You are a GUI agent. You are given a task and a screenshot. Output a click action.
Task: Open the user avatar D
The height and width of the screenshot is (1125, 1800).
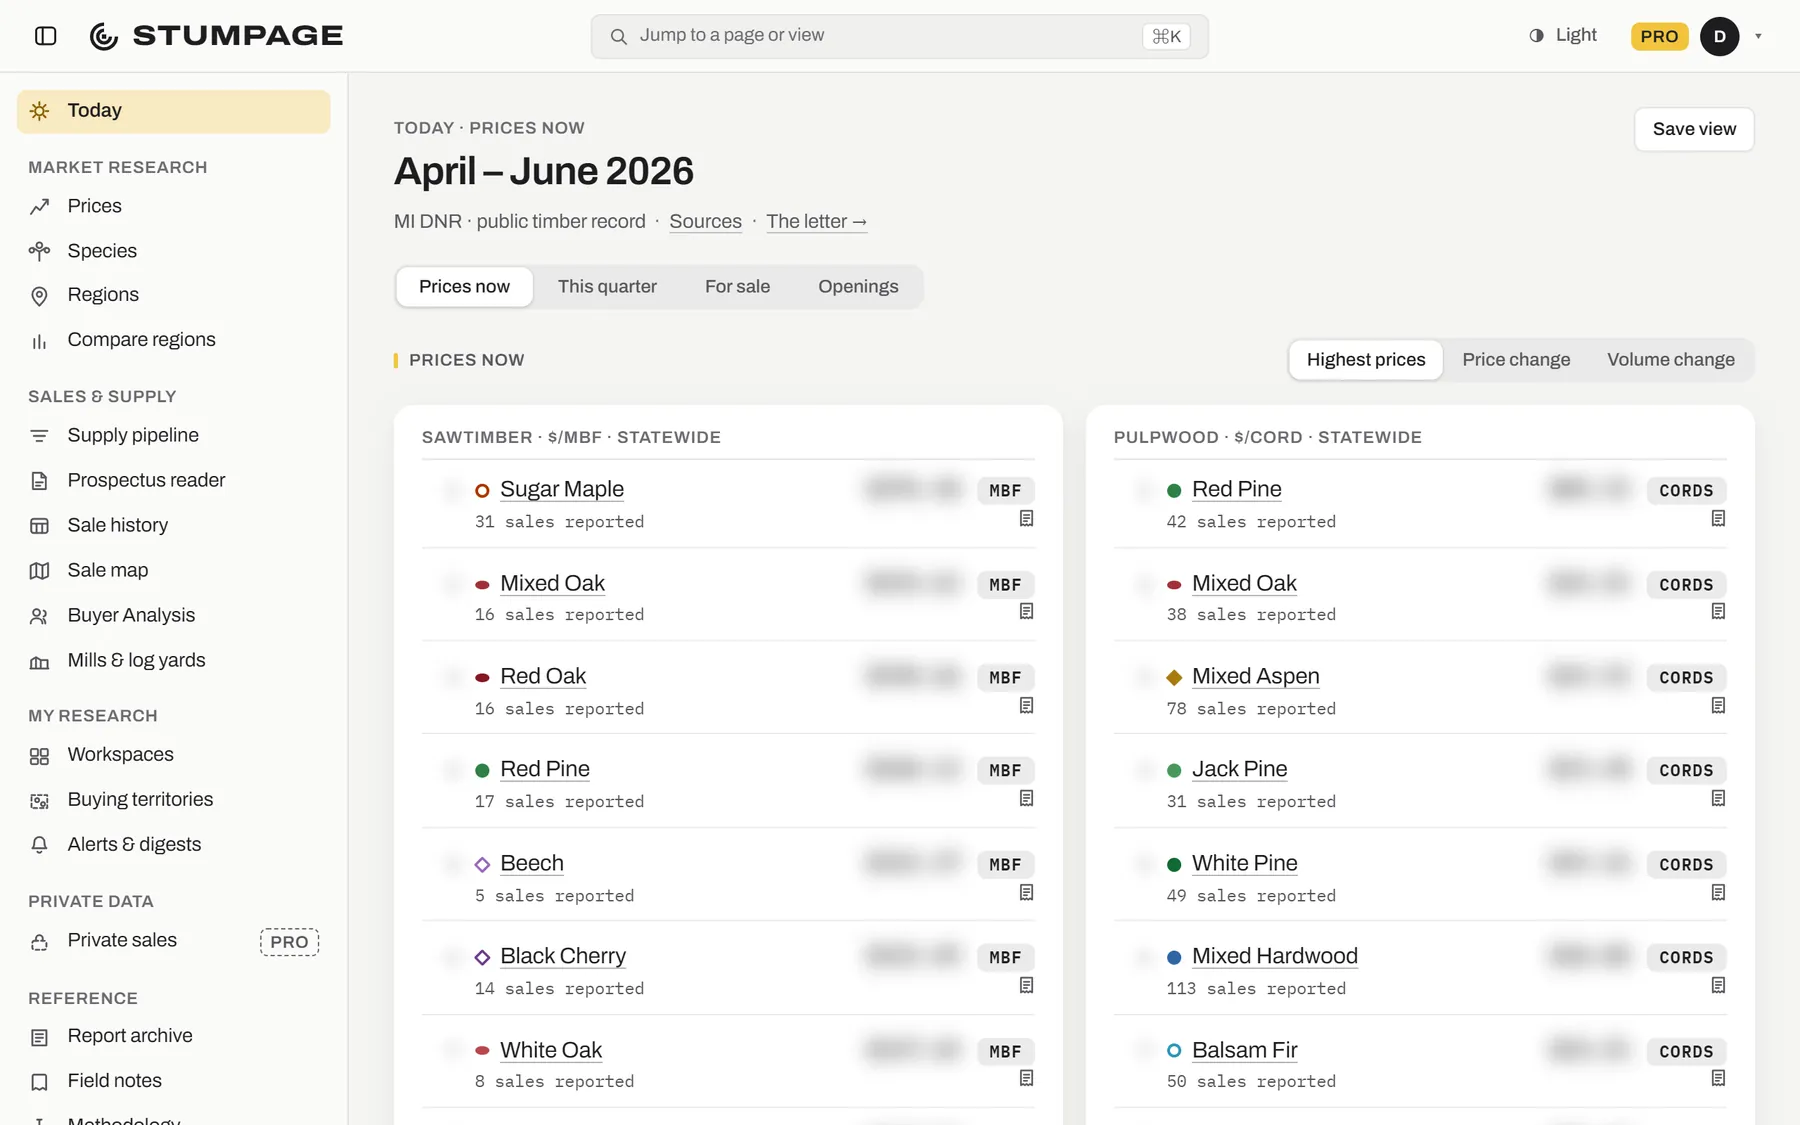(1719, 36)
